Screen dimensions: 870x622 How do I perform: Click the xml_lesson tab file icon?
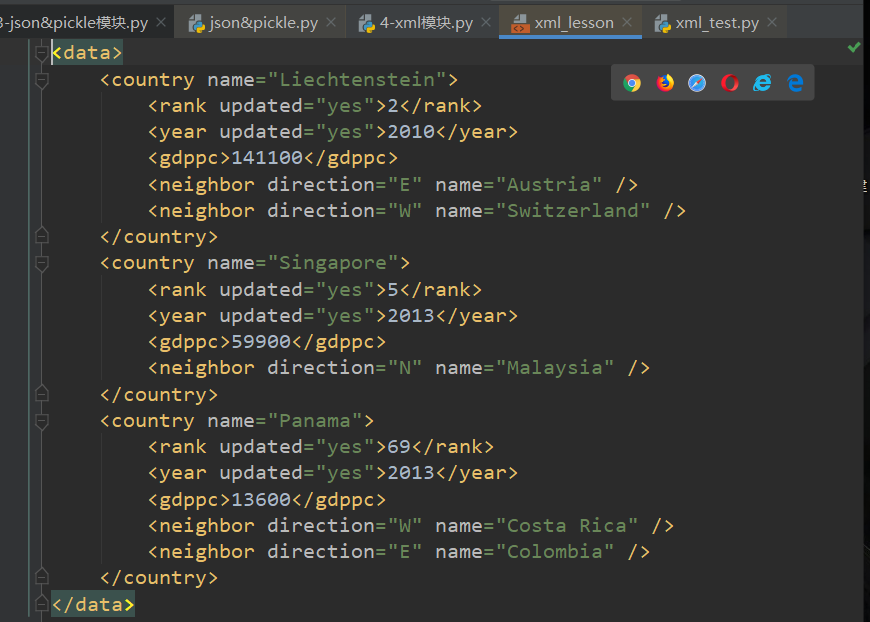520,23
